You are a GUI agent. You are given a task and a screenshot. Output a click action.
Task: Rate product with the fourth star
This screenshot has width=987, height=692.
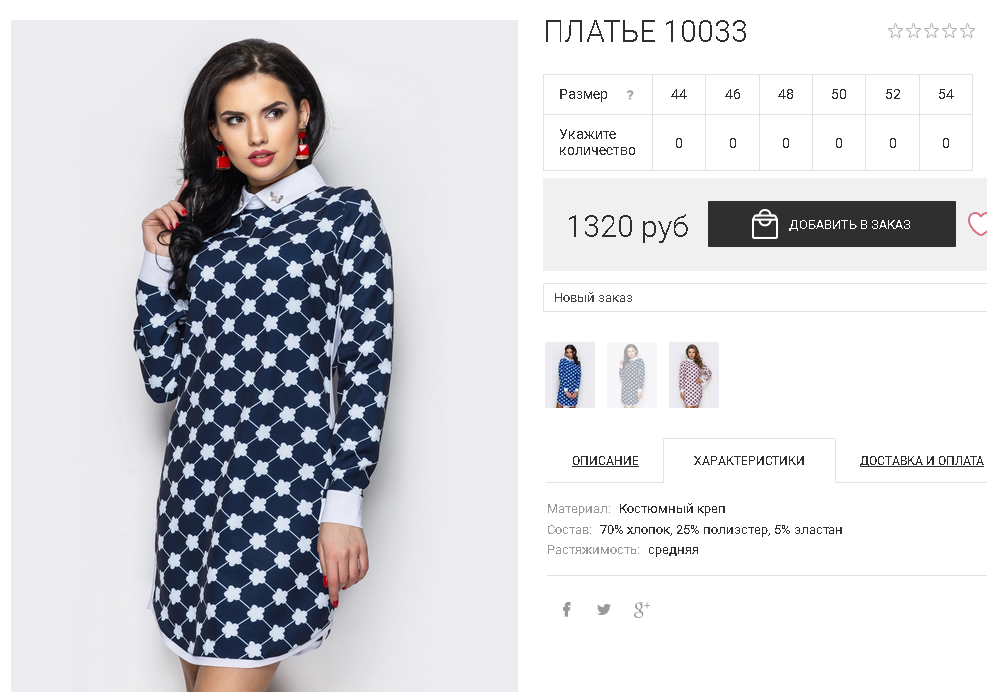coord(950,30)
